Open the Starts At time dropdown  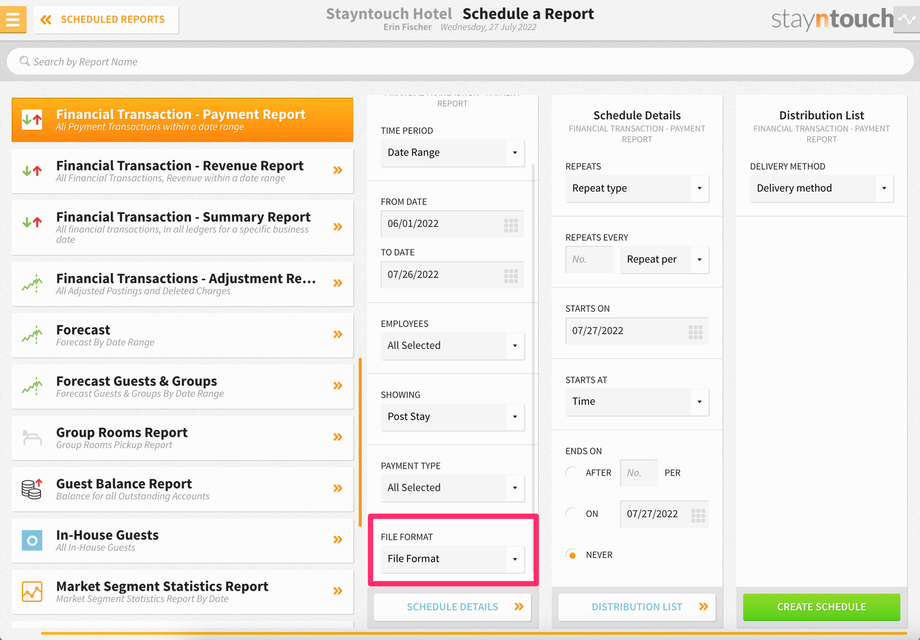click(637, 402)
